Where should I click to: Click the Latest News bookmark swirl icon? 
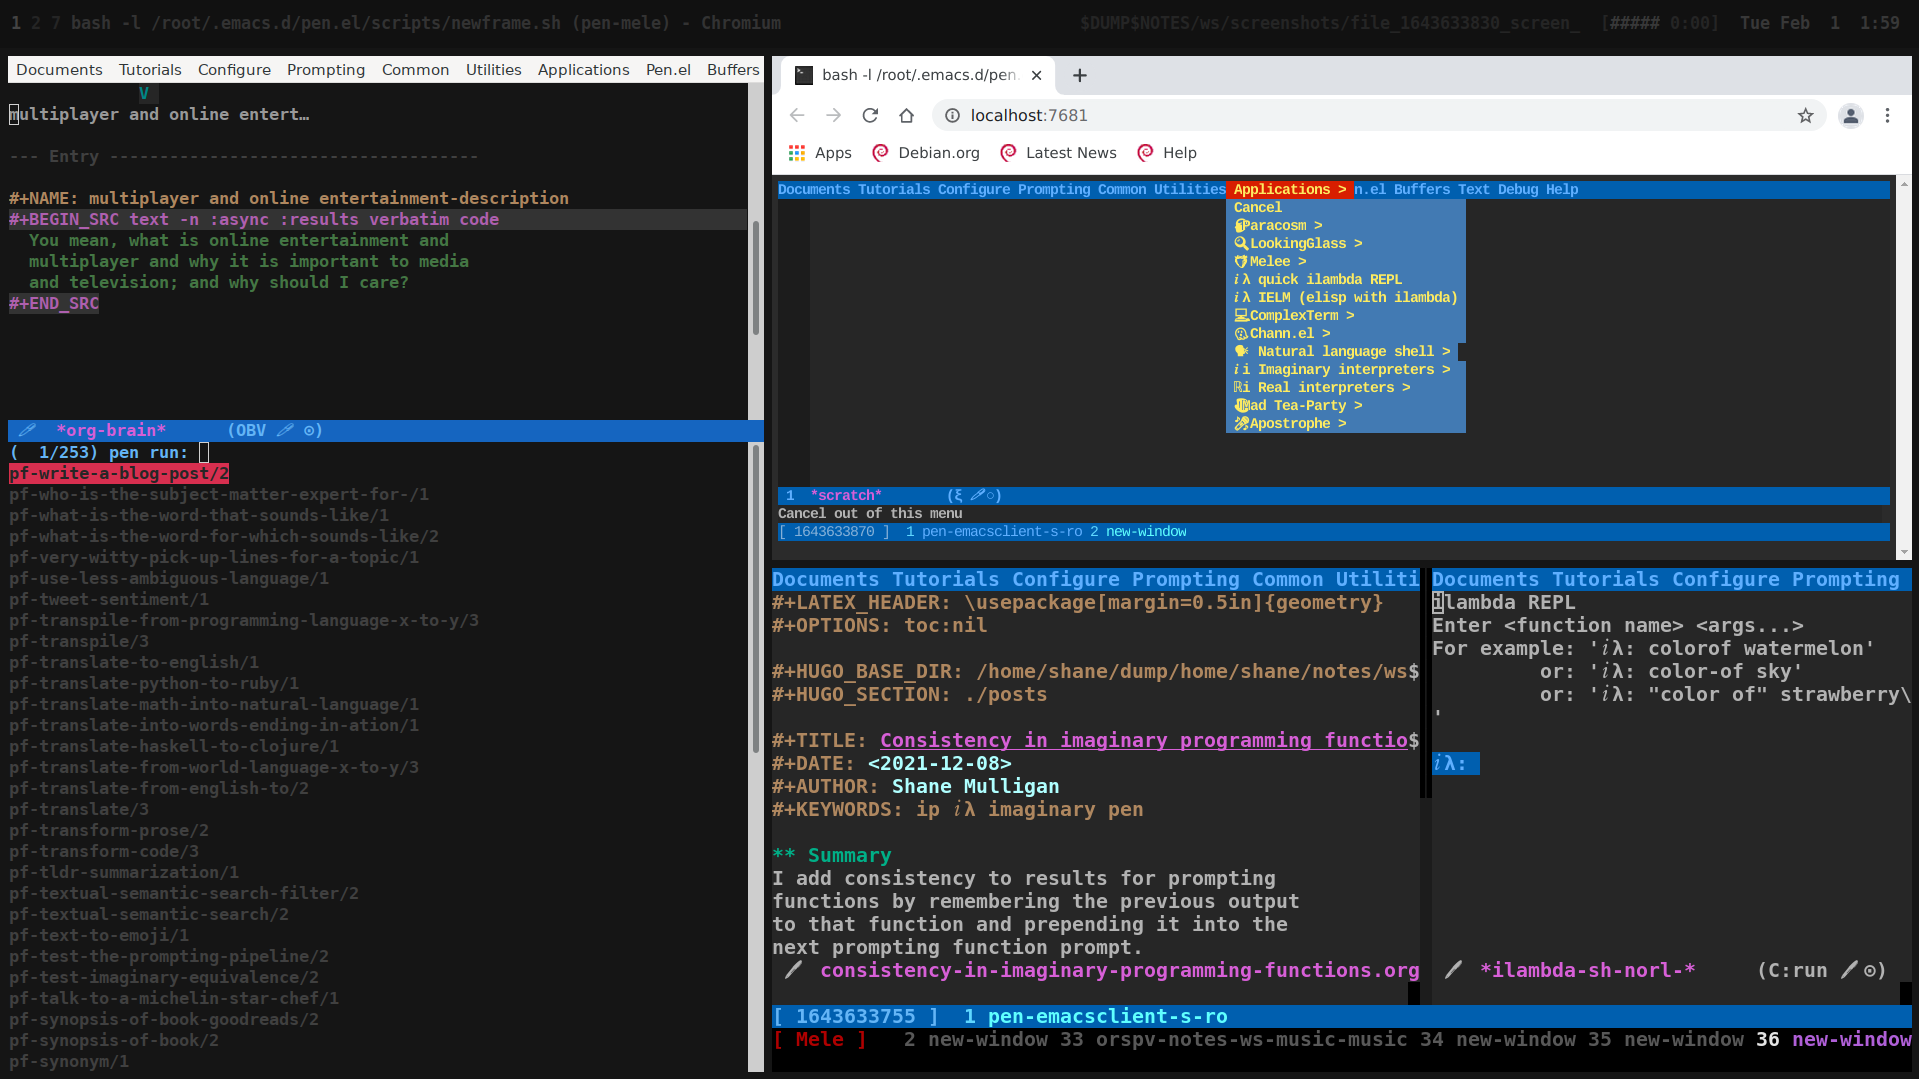point(1008,152)
